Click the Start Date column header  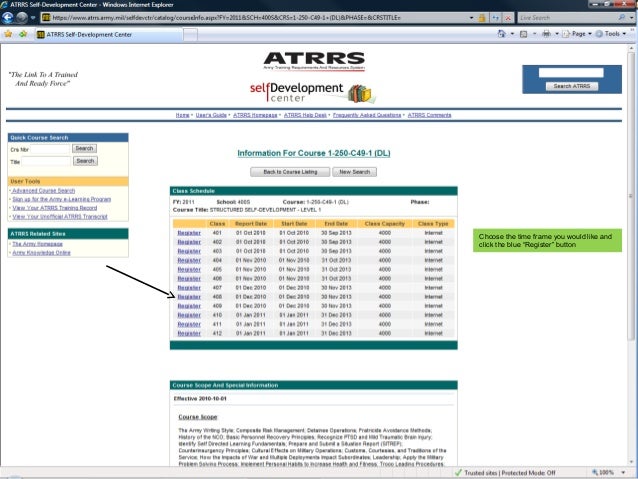tap(294, 224)
